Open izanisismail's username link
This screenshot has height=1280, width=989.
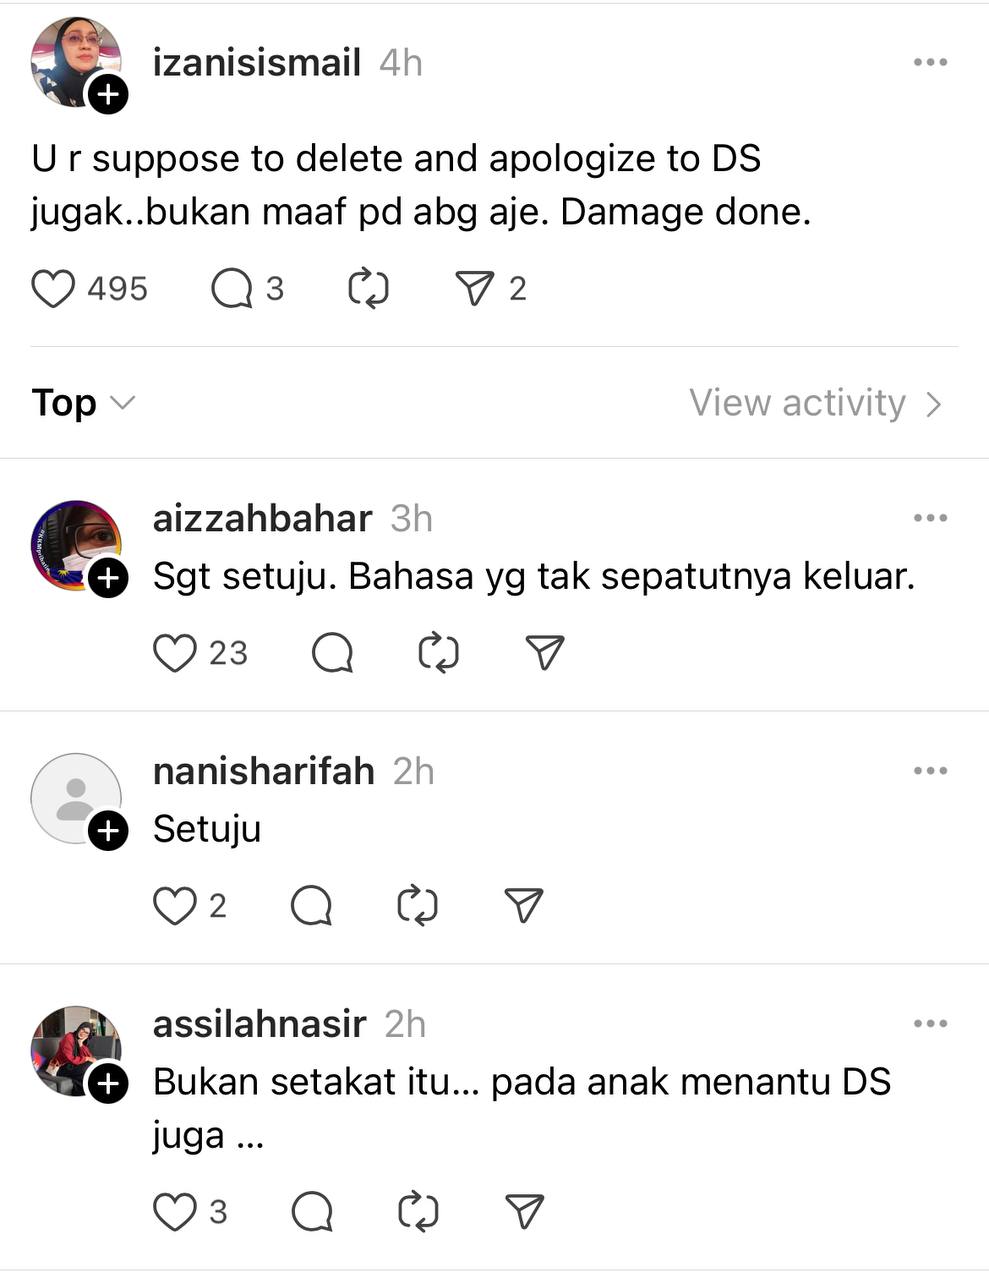[x=256, y=62]
